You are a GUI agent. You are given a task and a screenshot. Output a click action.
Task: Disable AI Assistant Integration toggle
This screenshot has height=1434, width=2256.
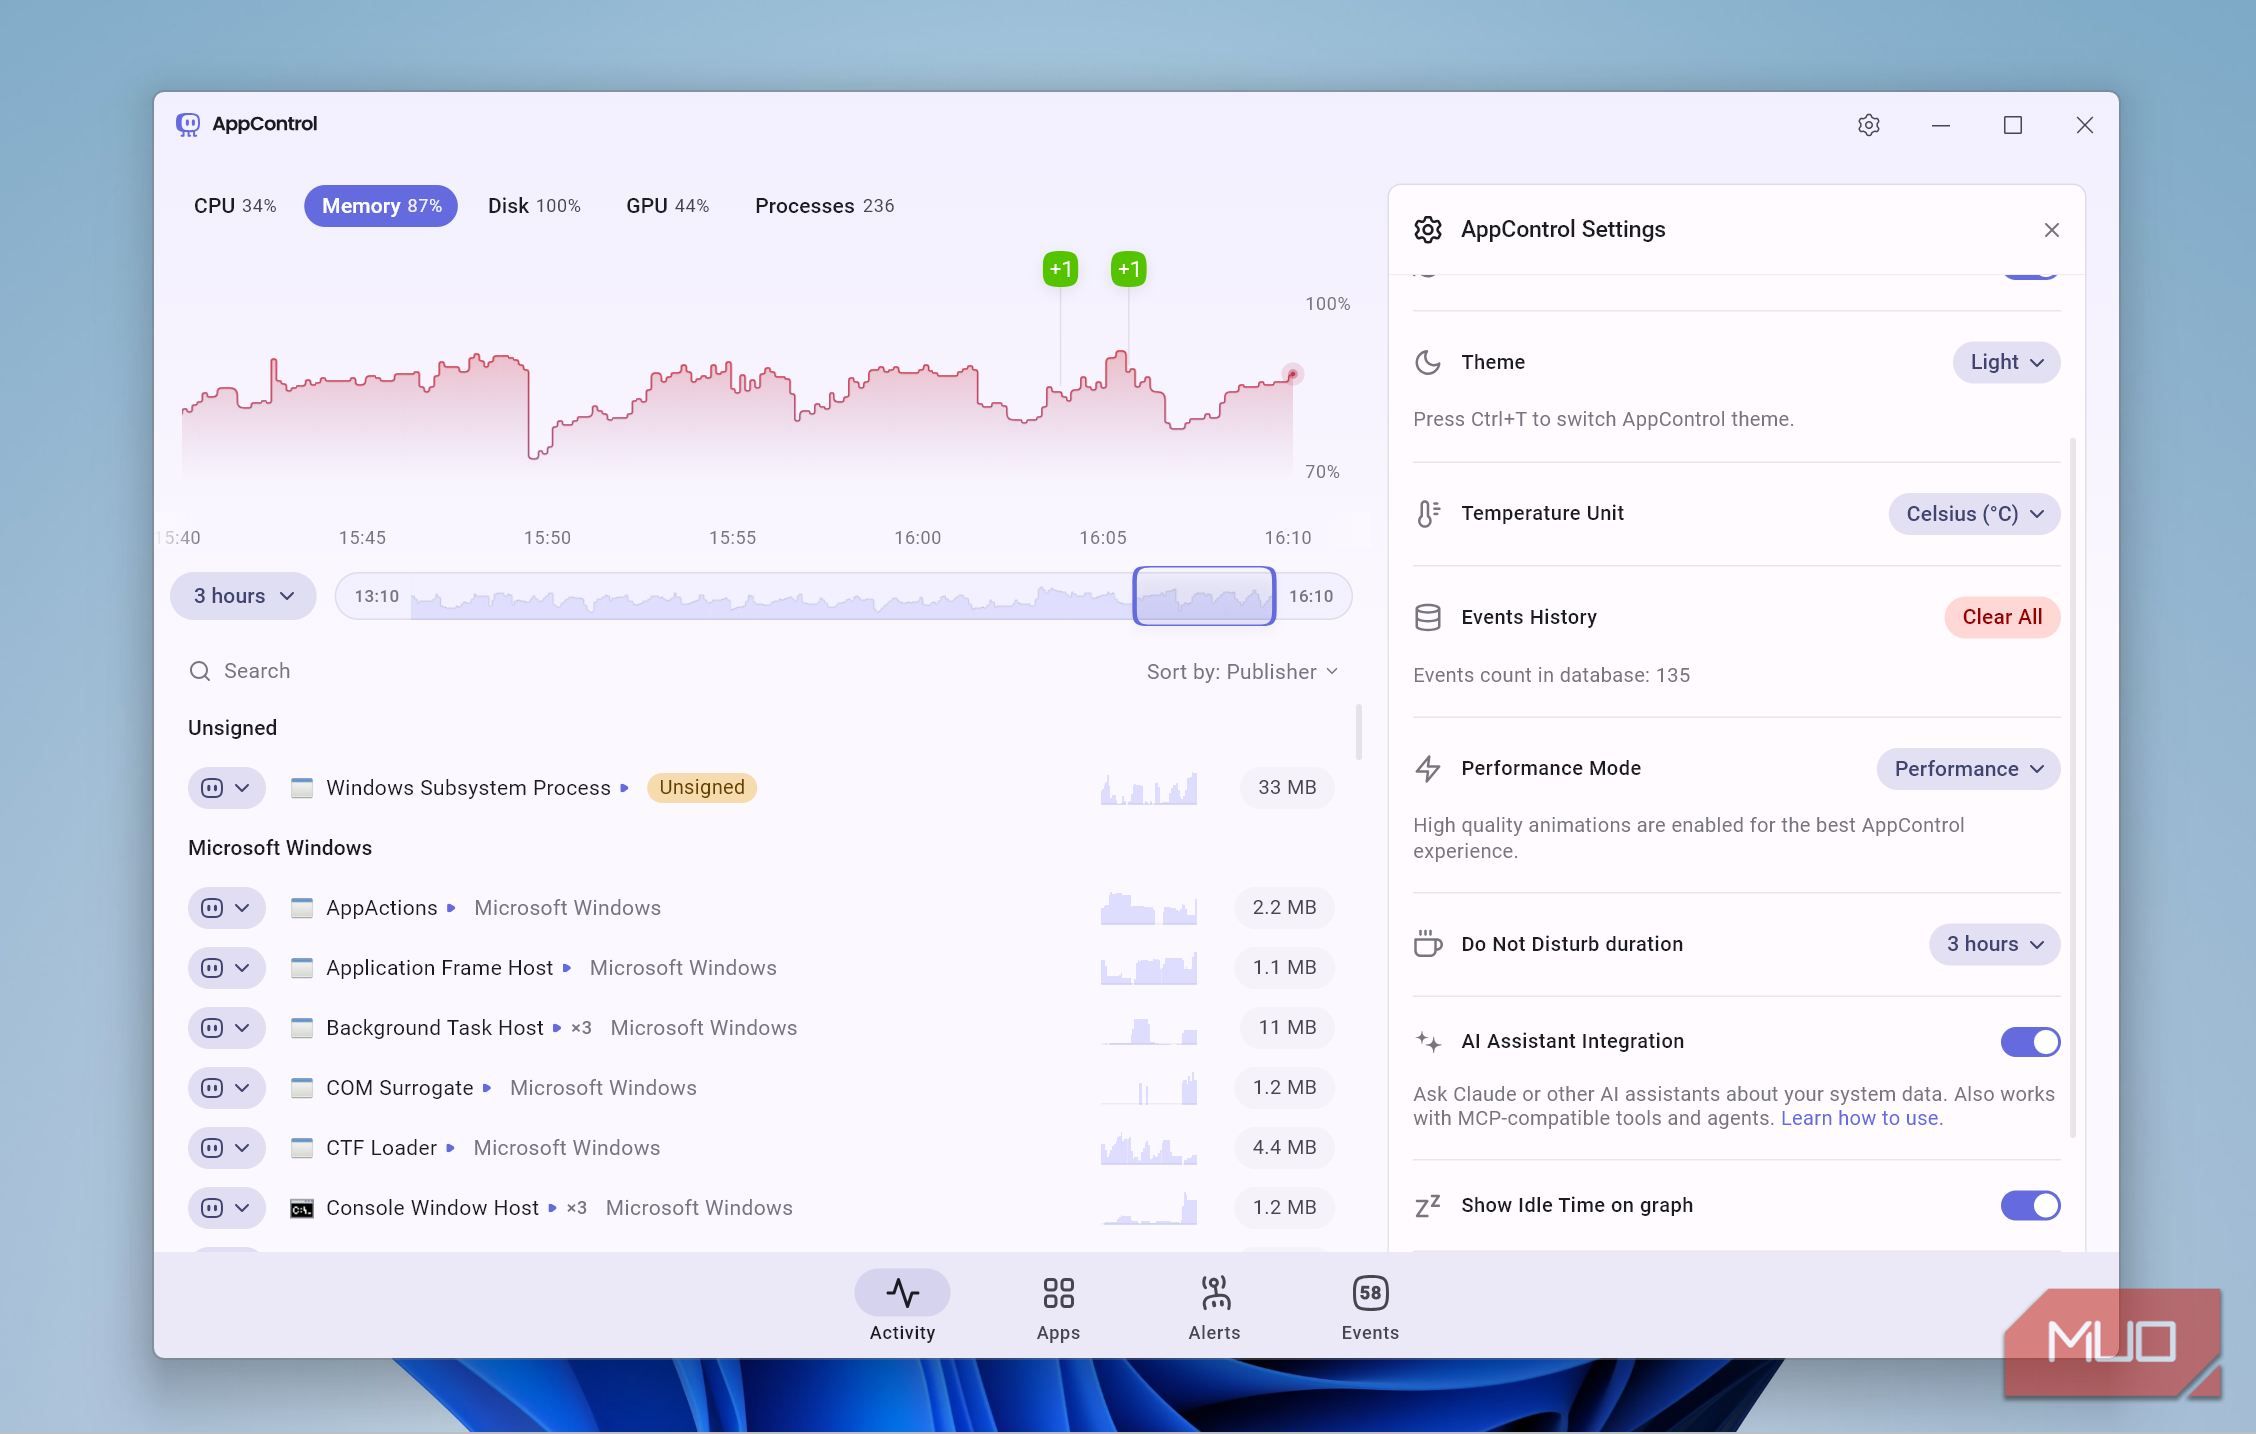coord(2030,1042)
